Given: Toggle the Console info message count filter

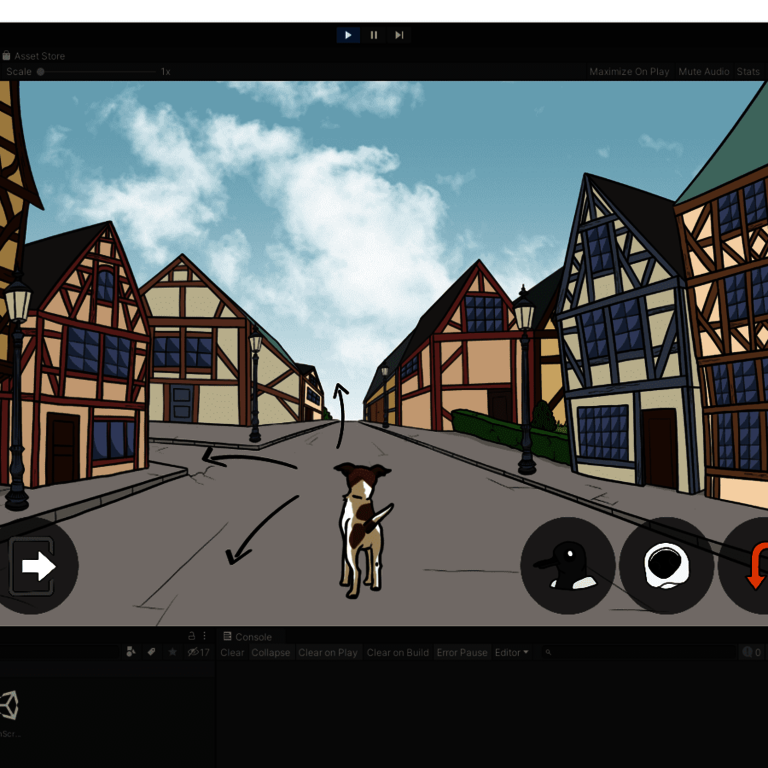Looking at the screenshot, I should point(752,652).
